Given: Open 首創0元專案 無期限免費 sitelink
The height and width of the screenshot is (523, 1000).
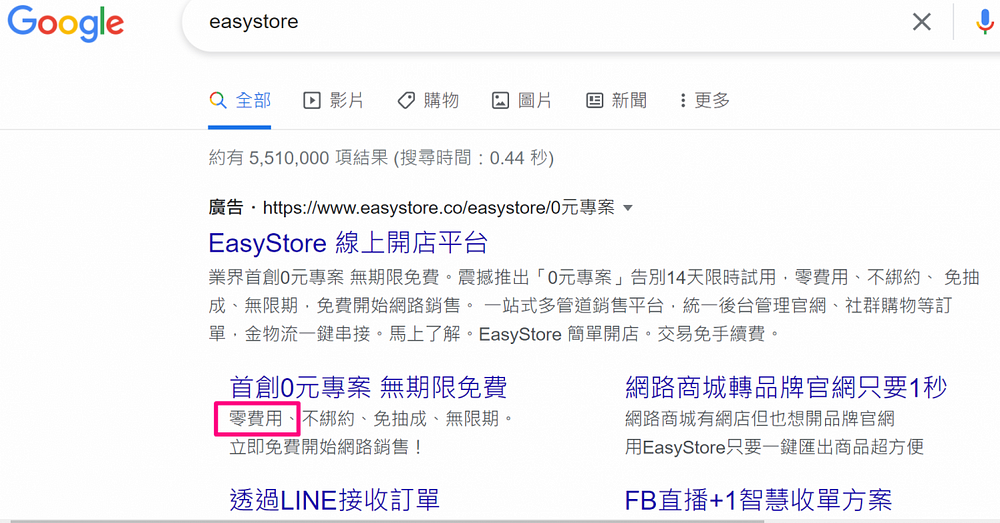Looking at the screenshot, I should pyautogui.click(x=369, y=387).
